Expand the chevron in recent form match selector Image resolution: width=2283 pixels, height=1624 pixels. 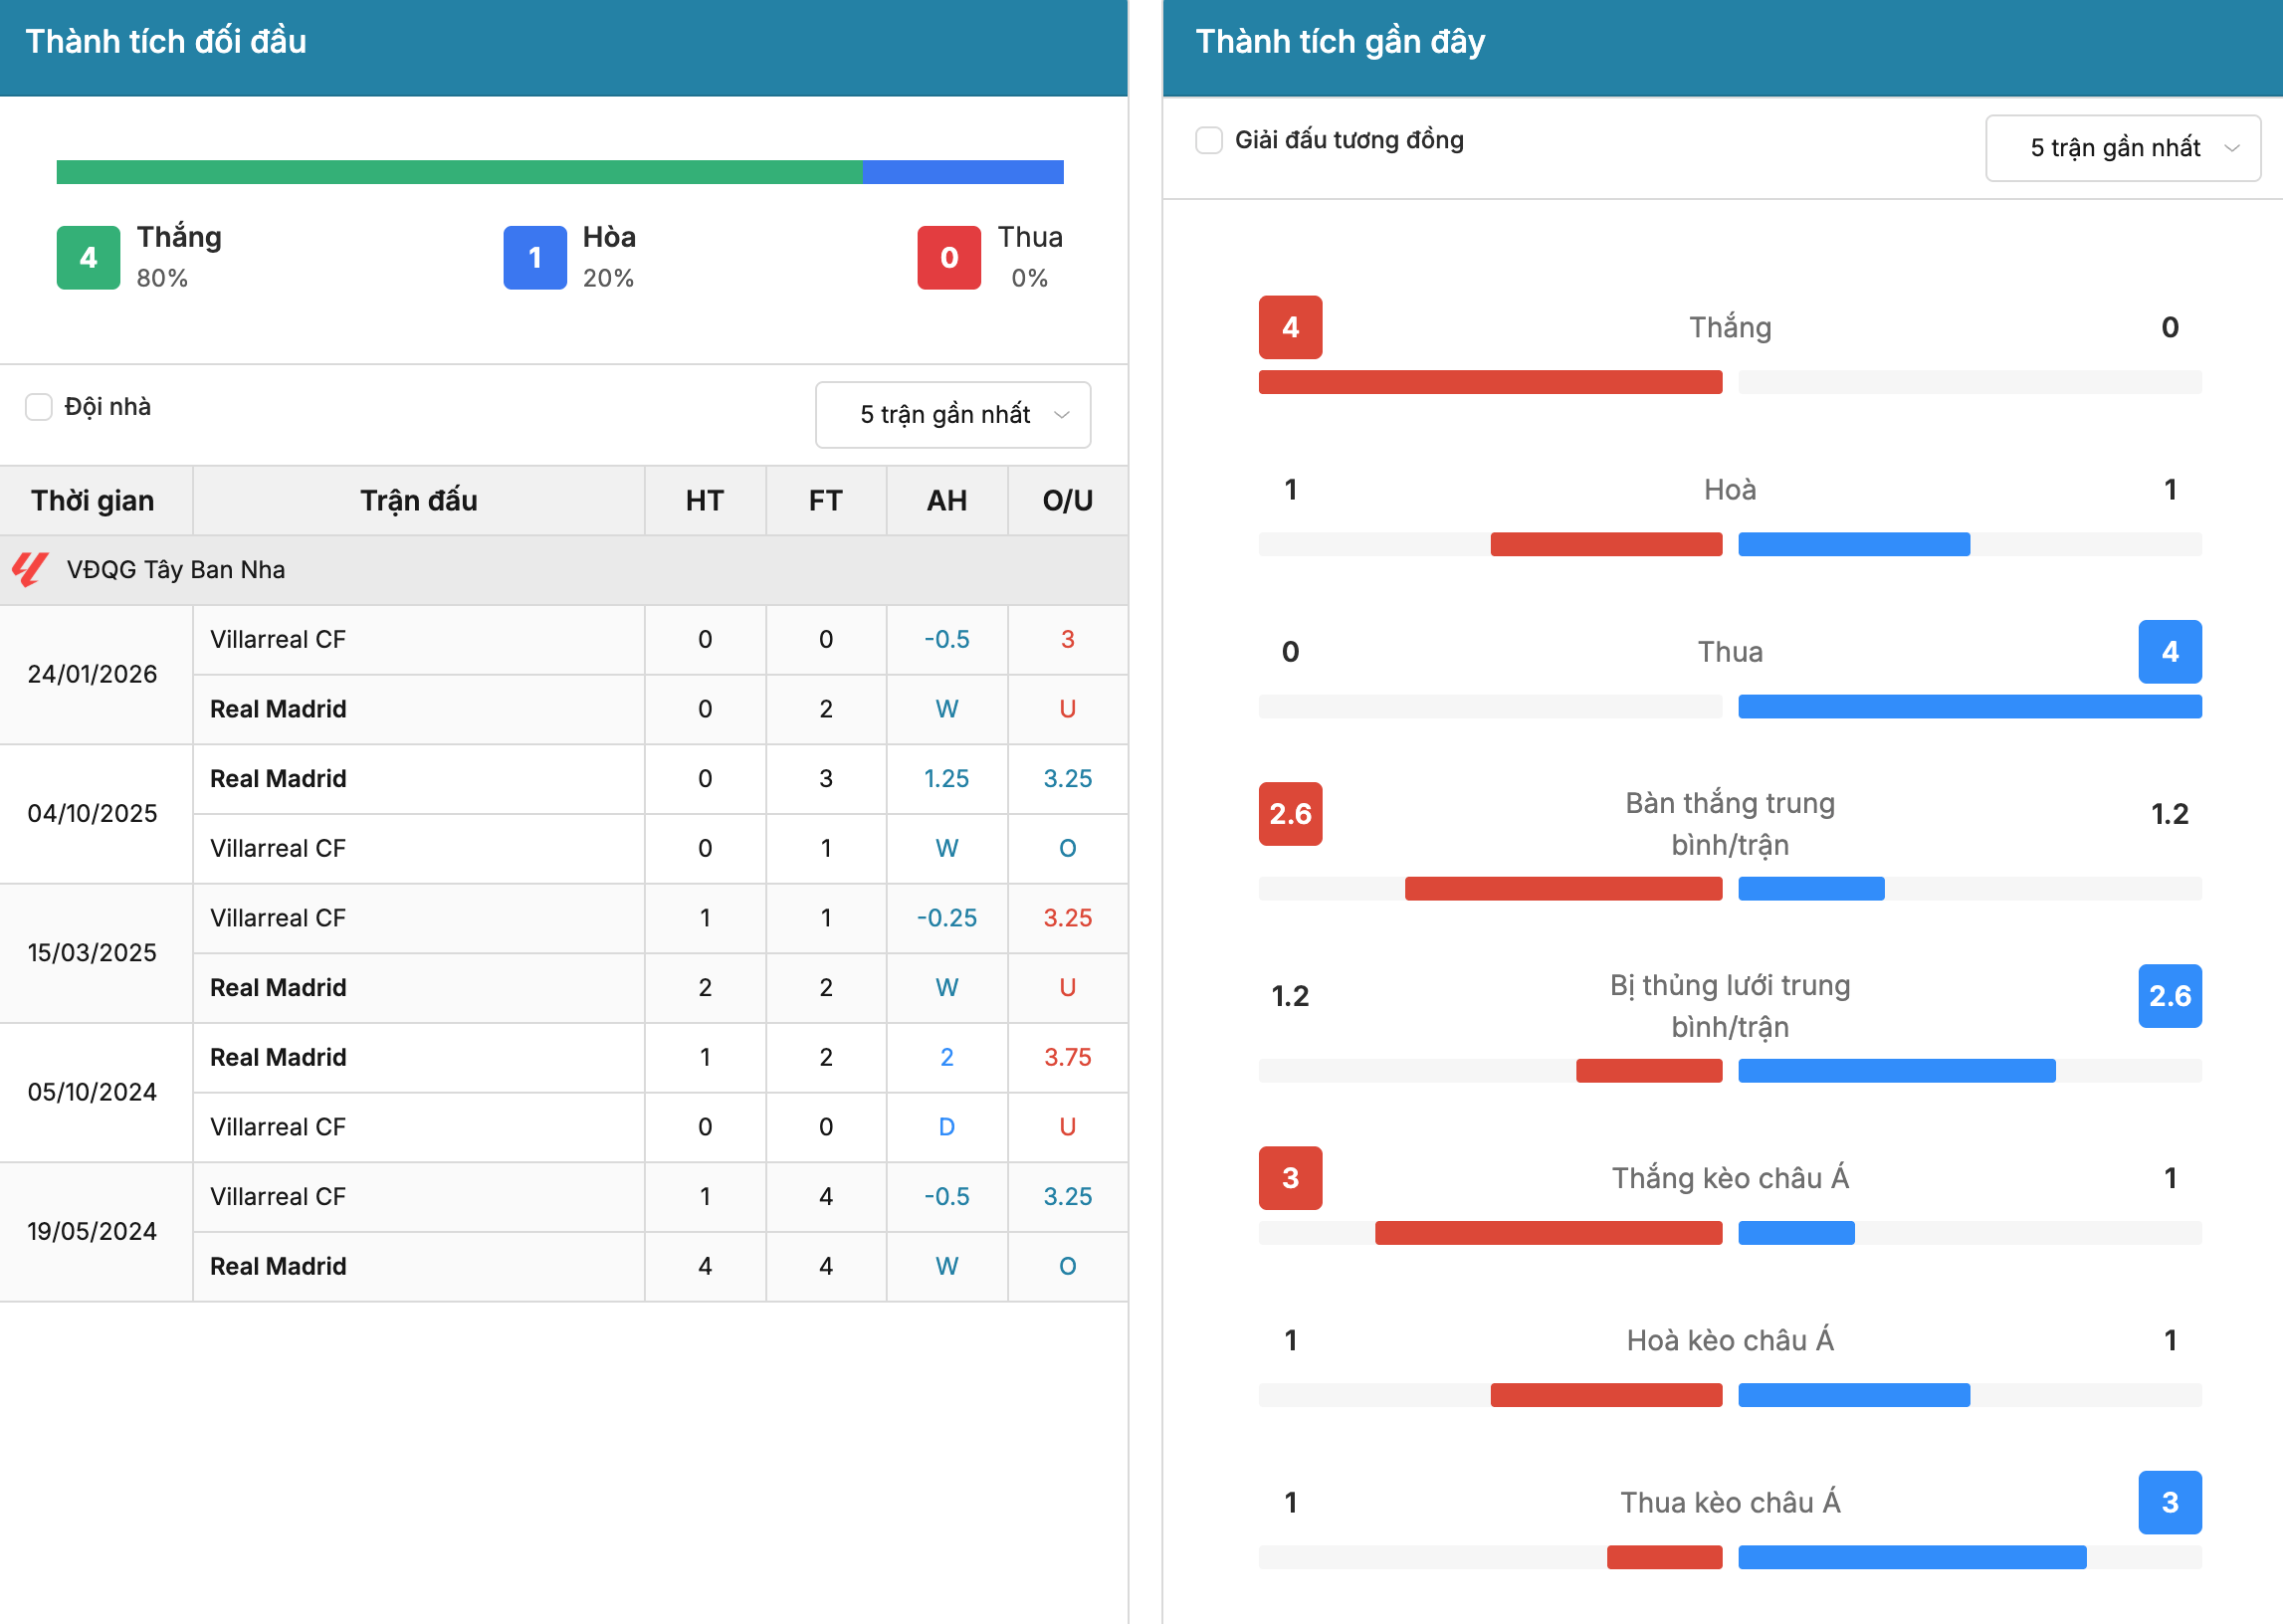tap(2231, 148)
